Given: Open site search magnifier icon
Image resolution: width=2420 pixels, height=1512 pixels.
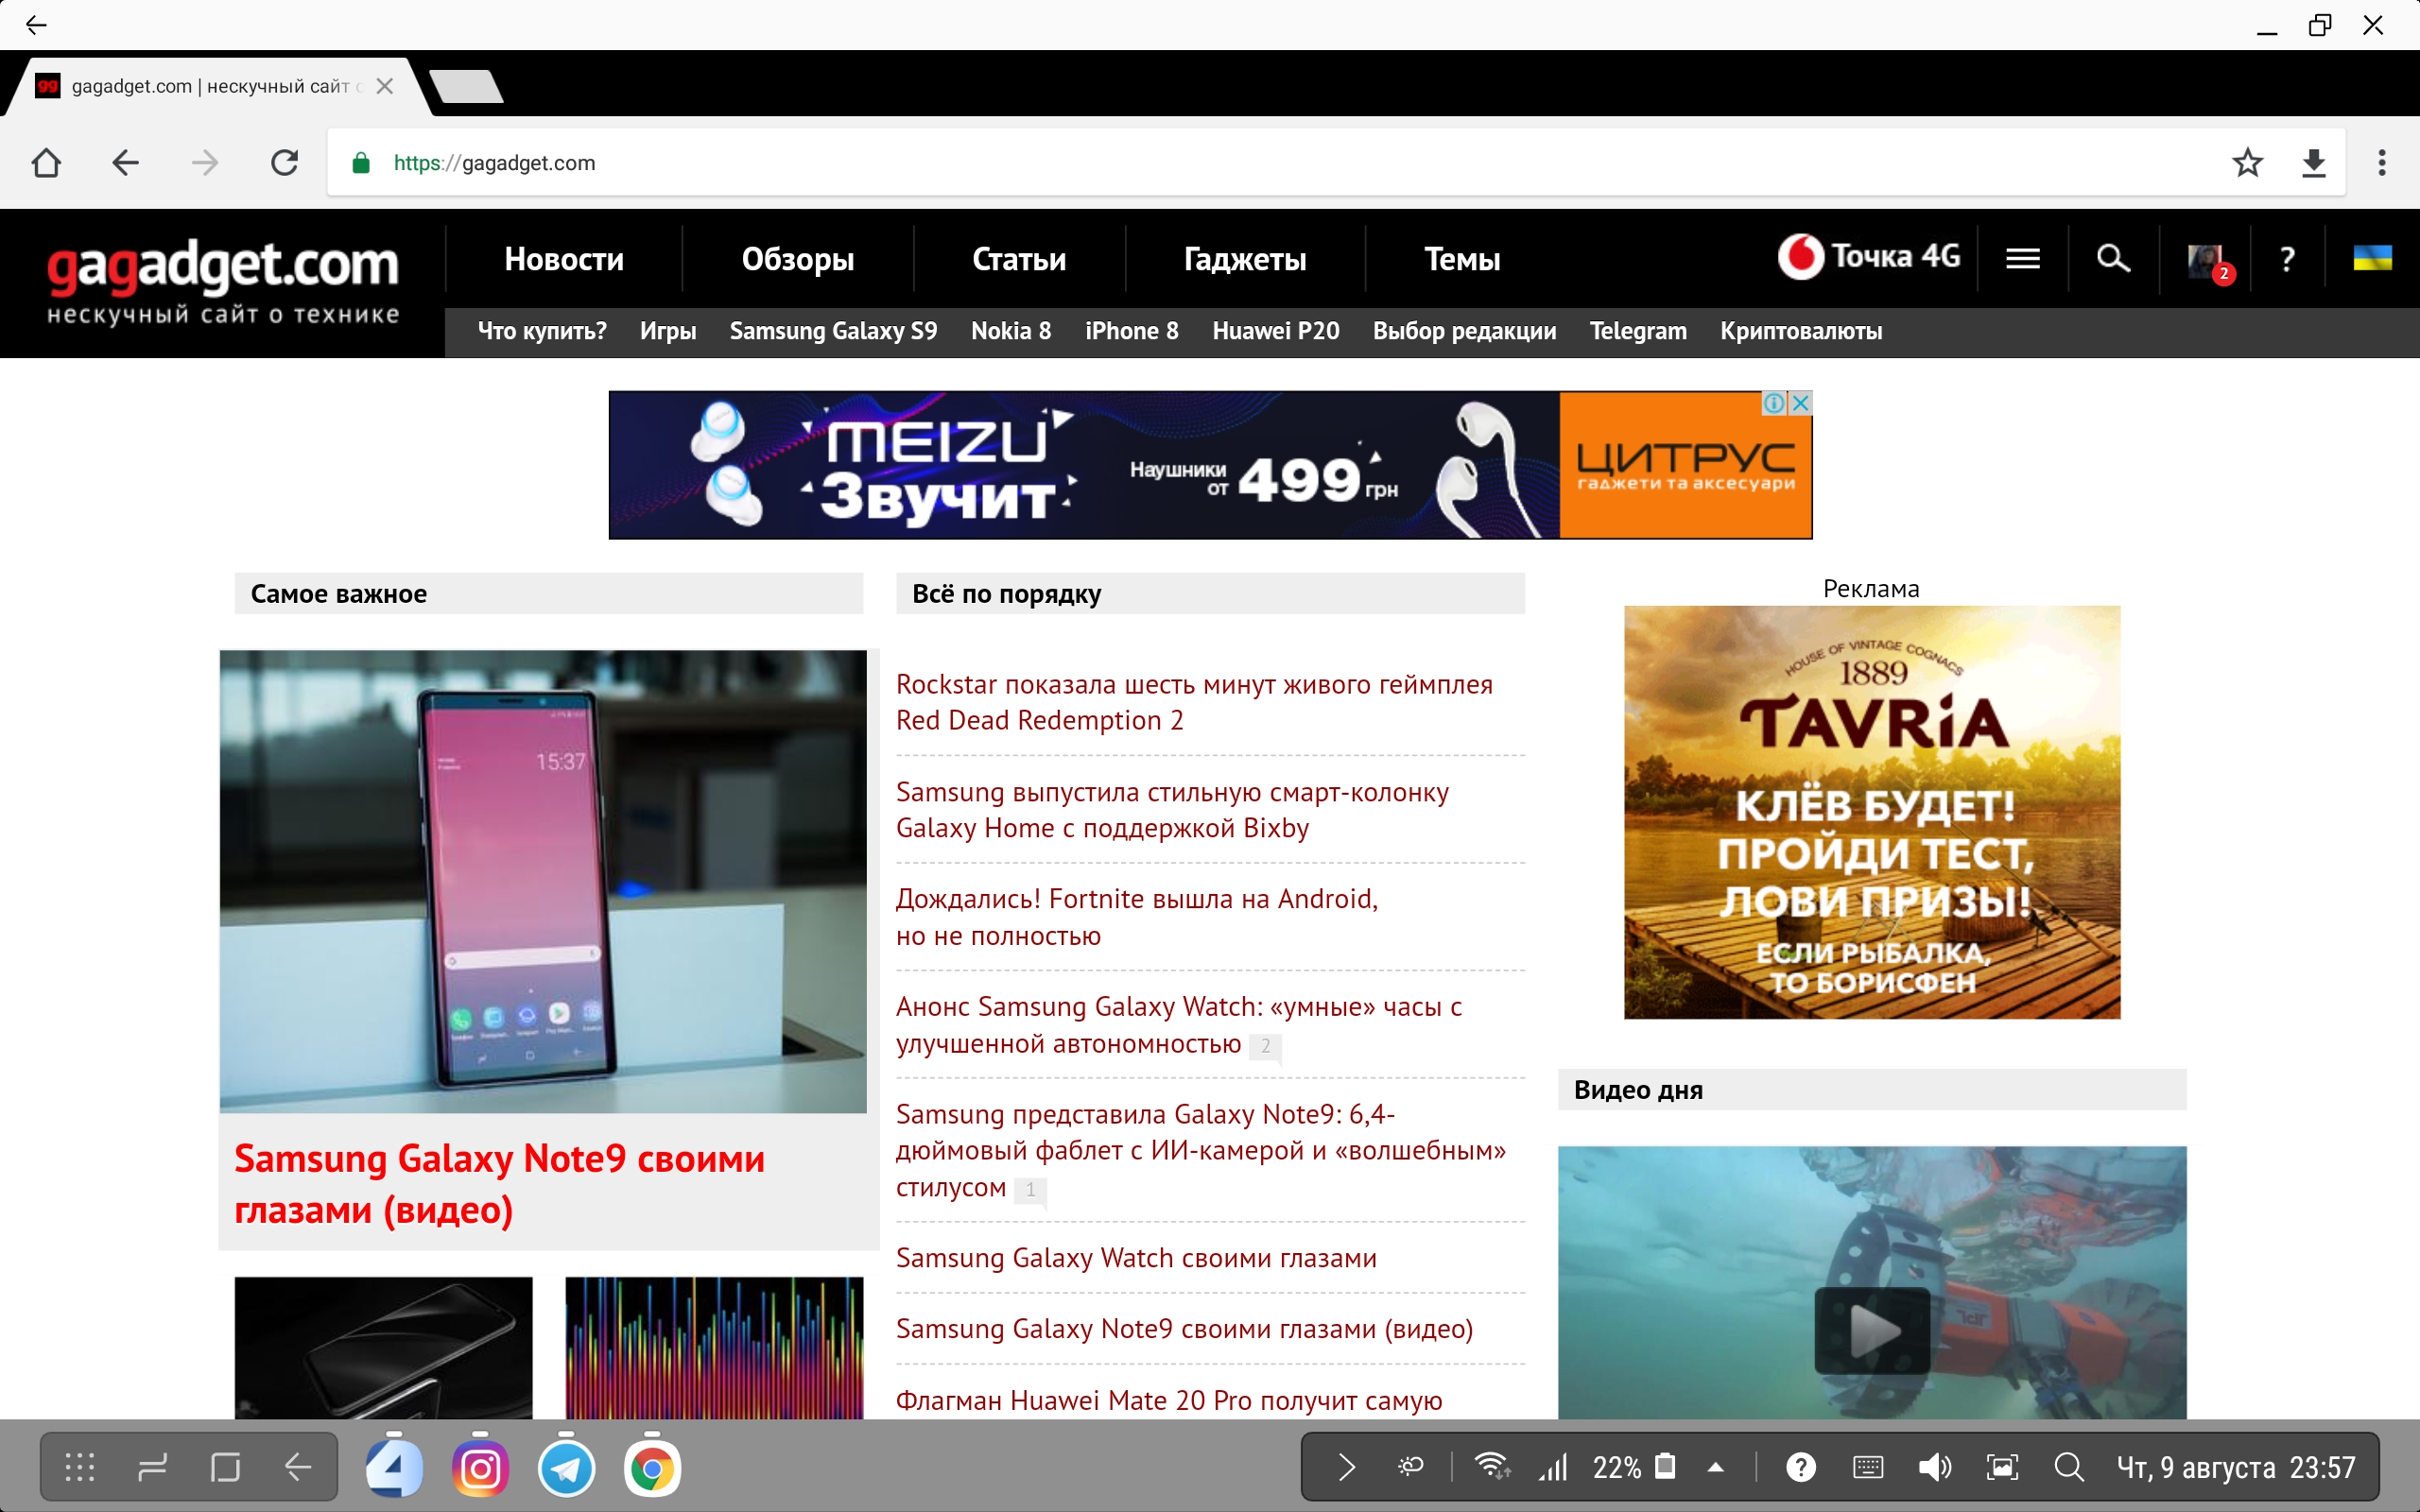Looking at the screenshot, I should pos(2113,259).
